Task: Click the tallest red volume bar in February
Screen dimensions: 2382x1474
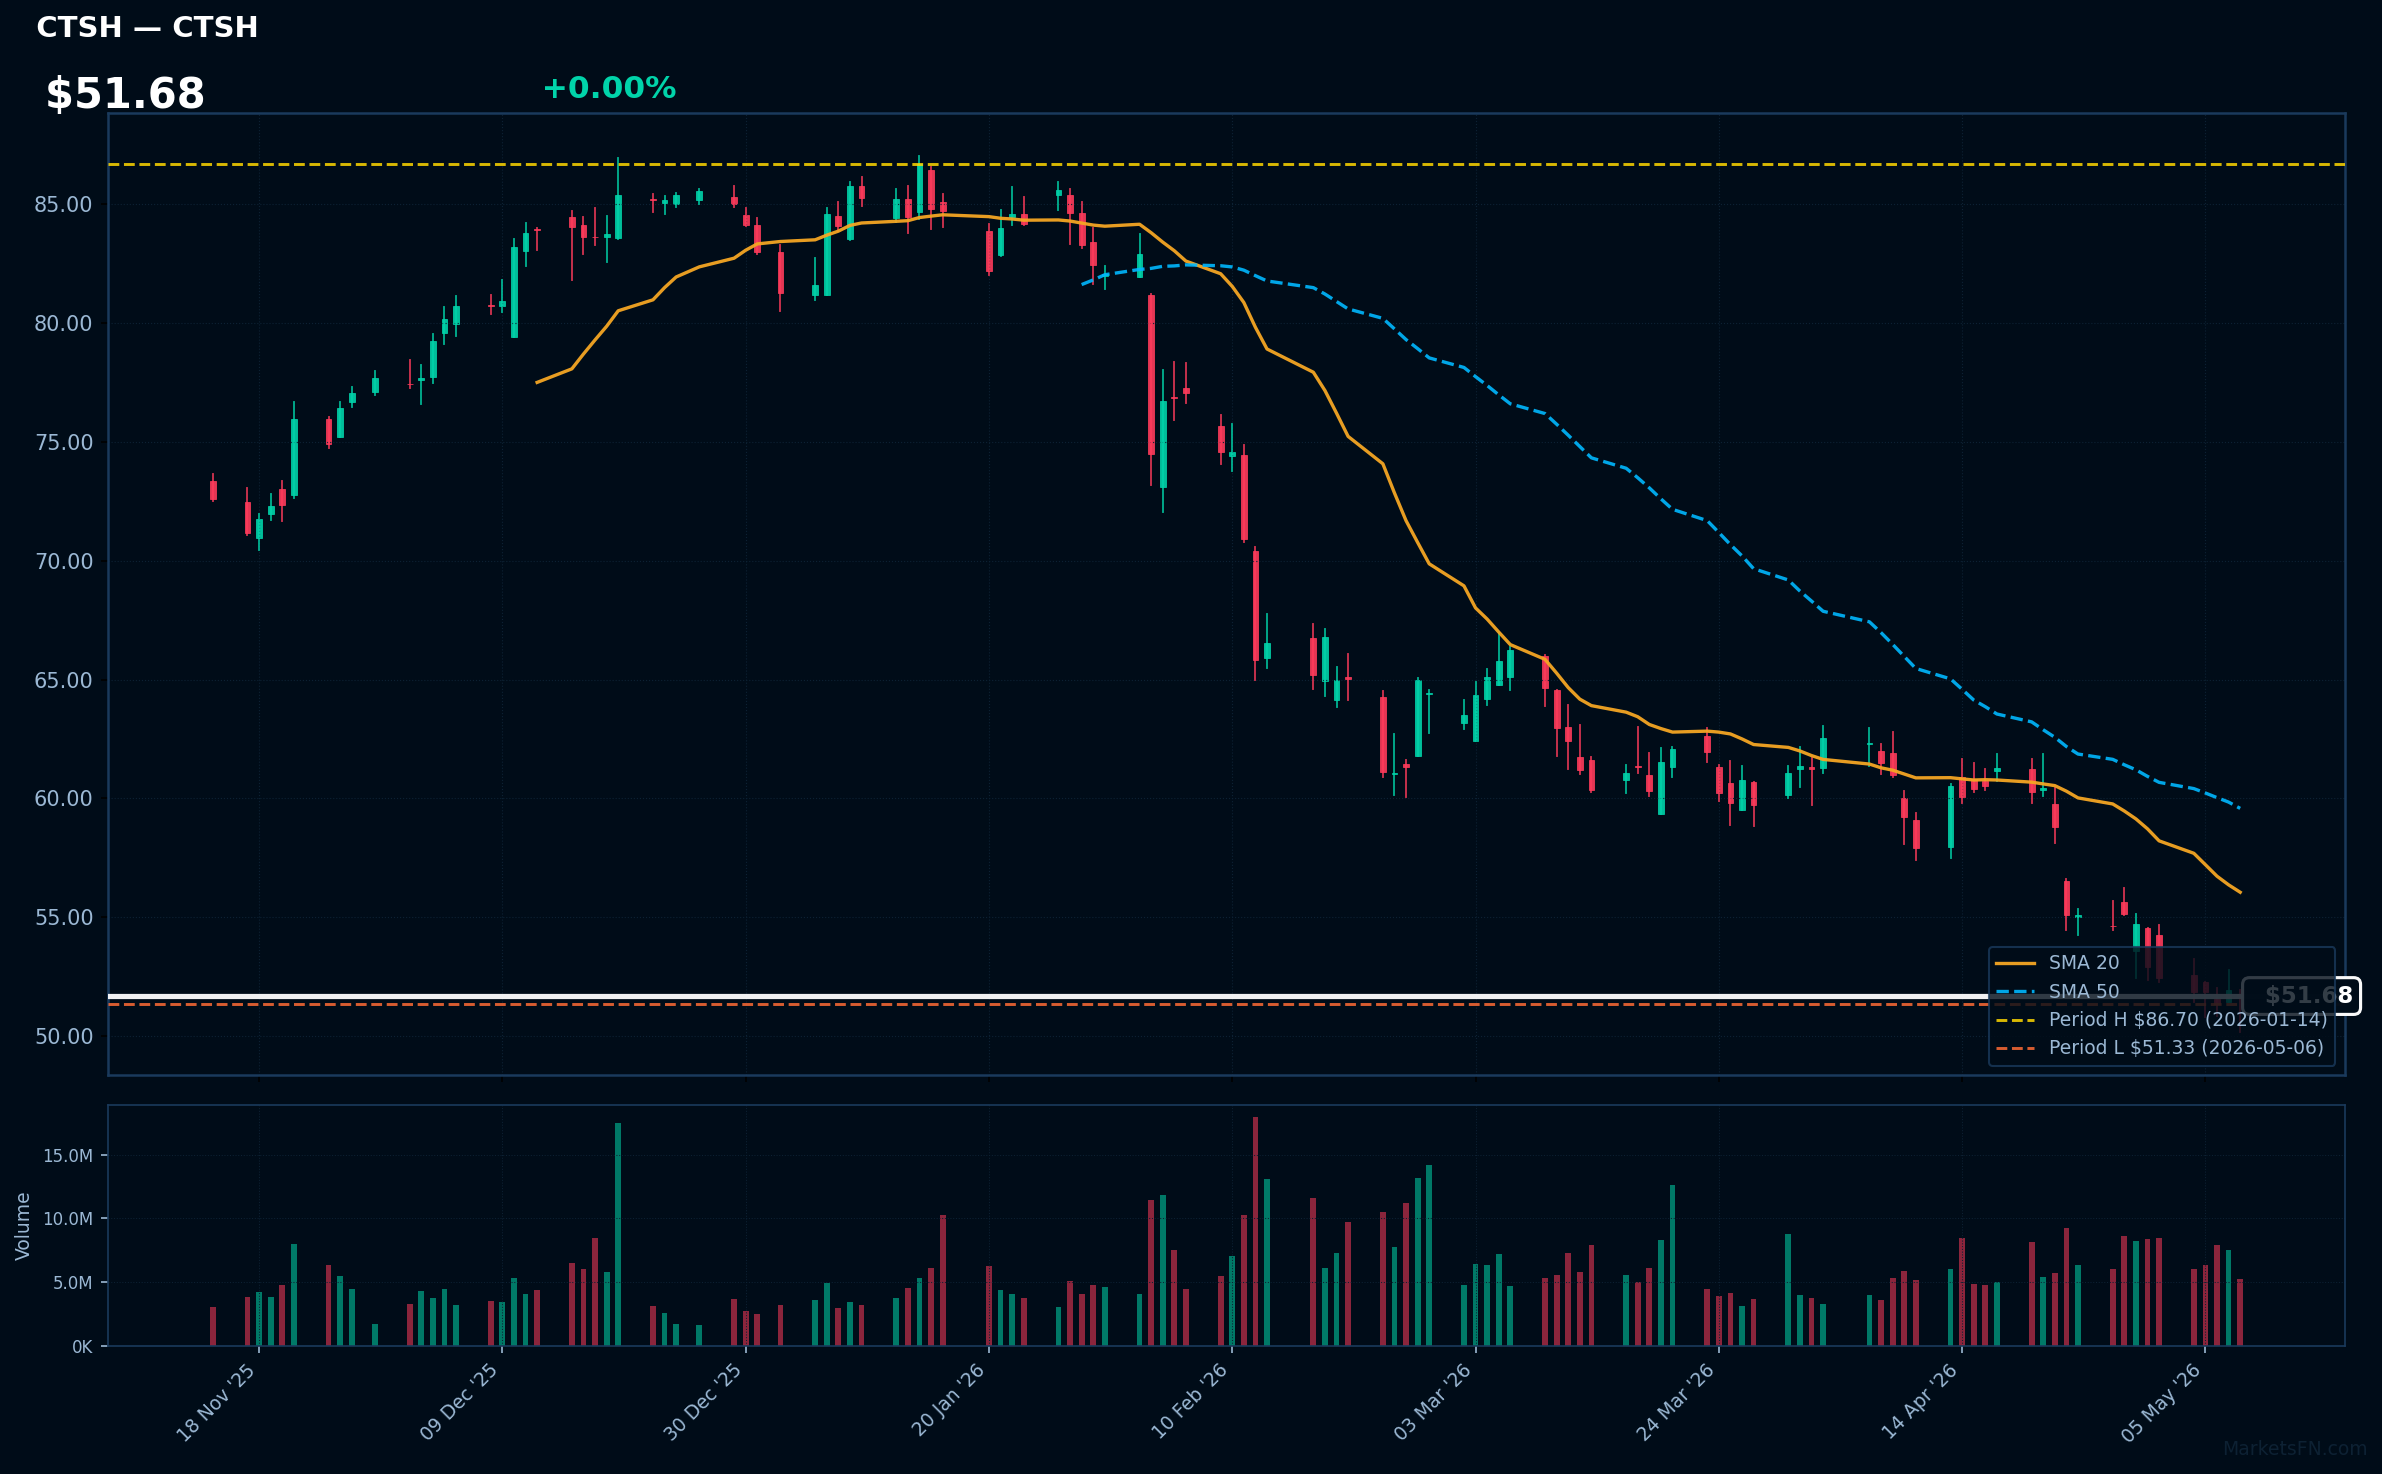Action: [x=1255, y=1231]
